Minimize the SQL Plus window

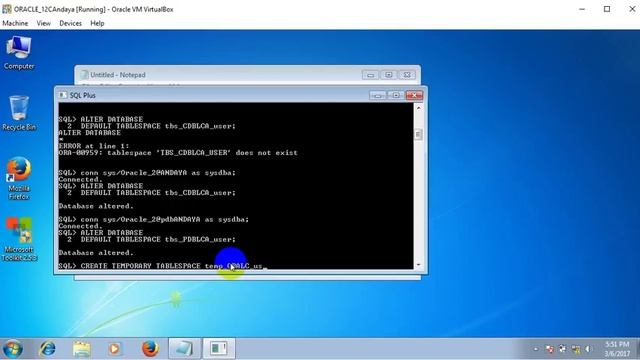[378, 96]
